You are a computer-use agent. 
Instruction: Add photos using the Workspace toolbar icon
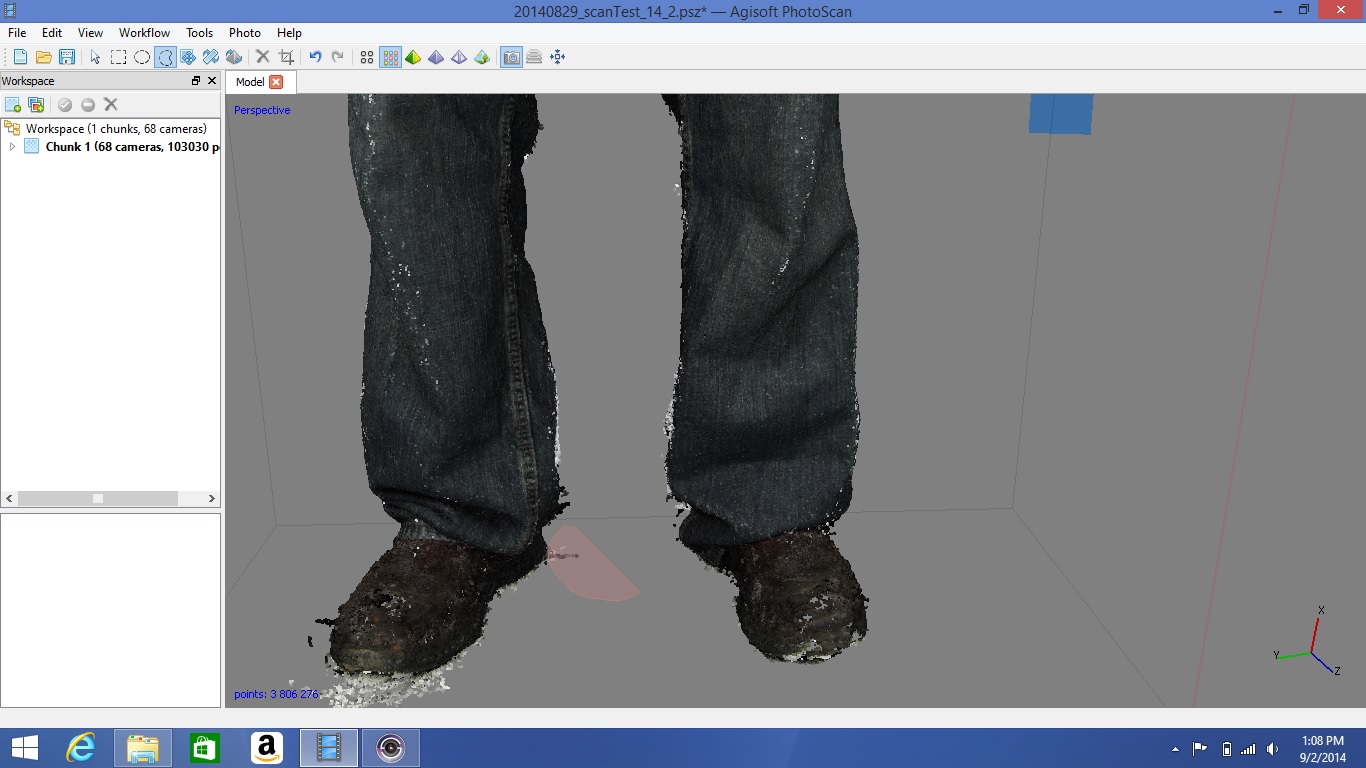36,104
